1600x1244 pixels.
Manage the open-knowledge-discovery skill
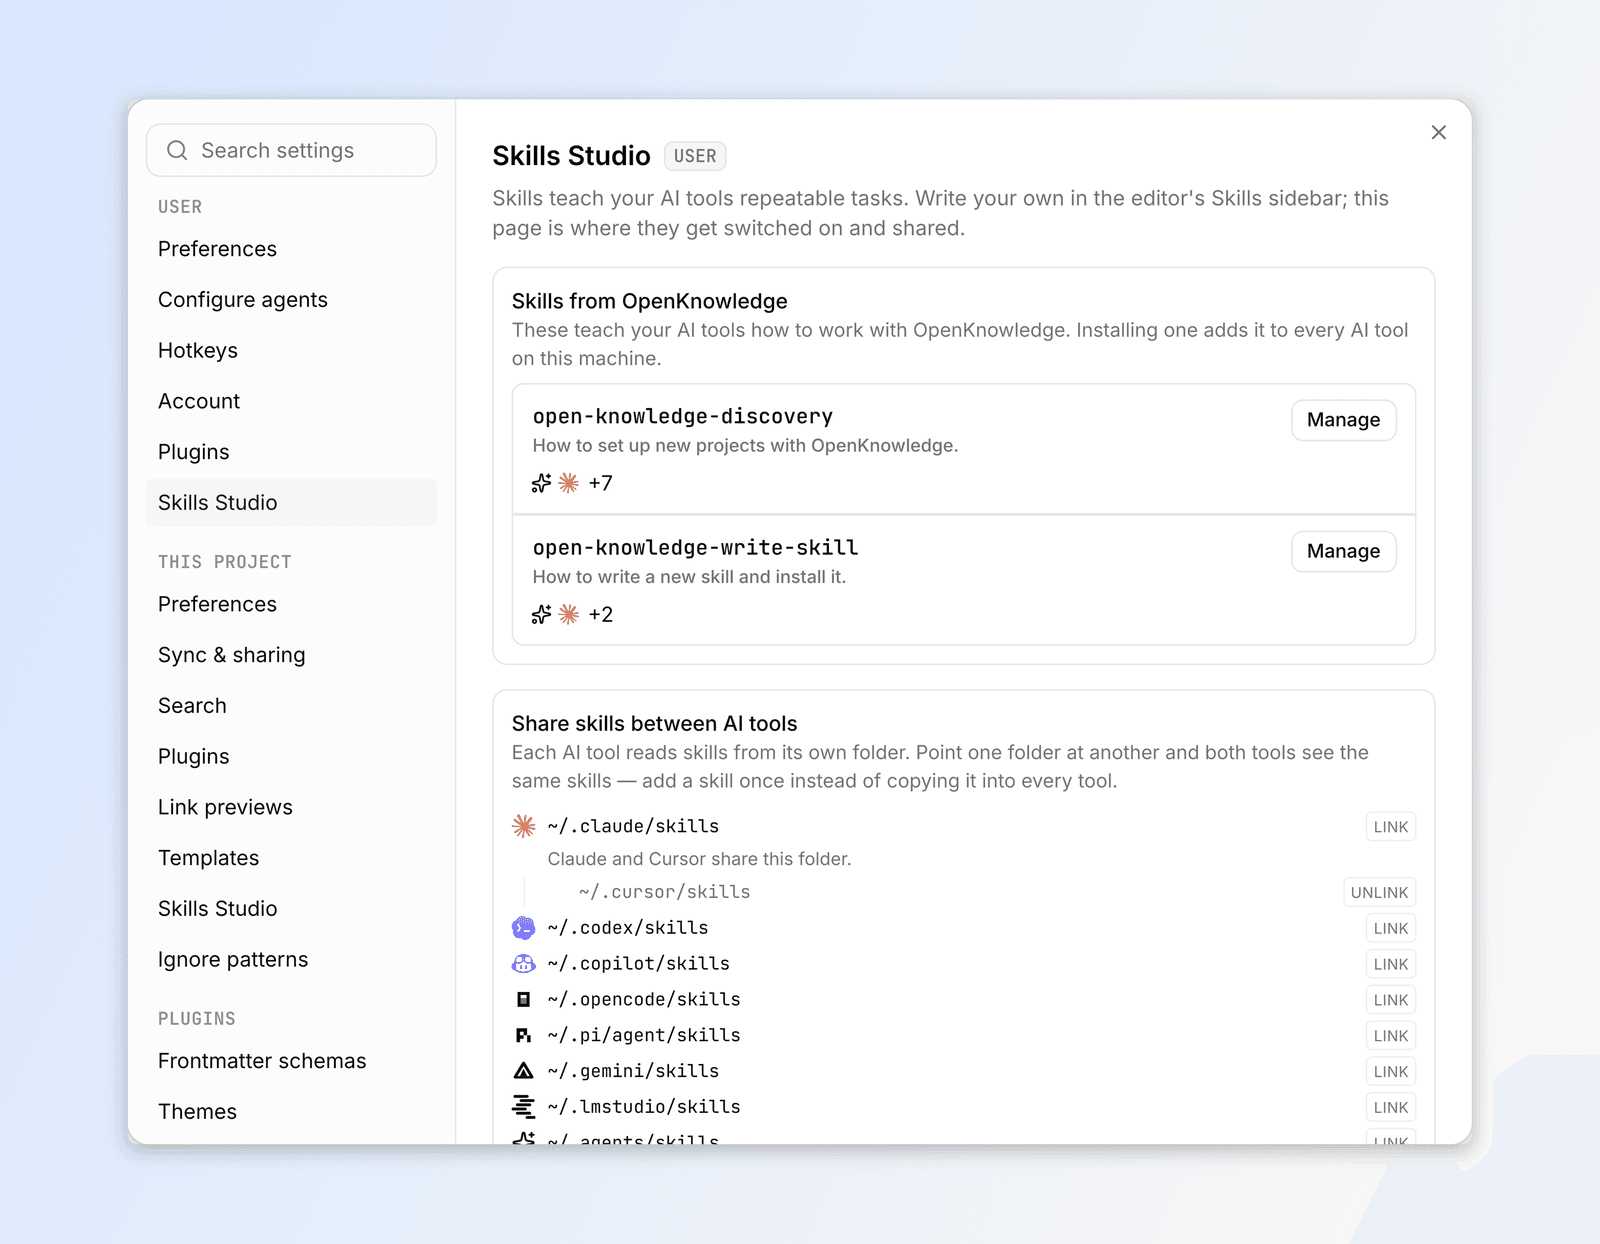click(1343, 420)
